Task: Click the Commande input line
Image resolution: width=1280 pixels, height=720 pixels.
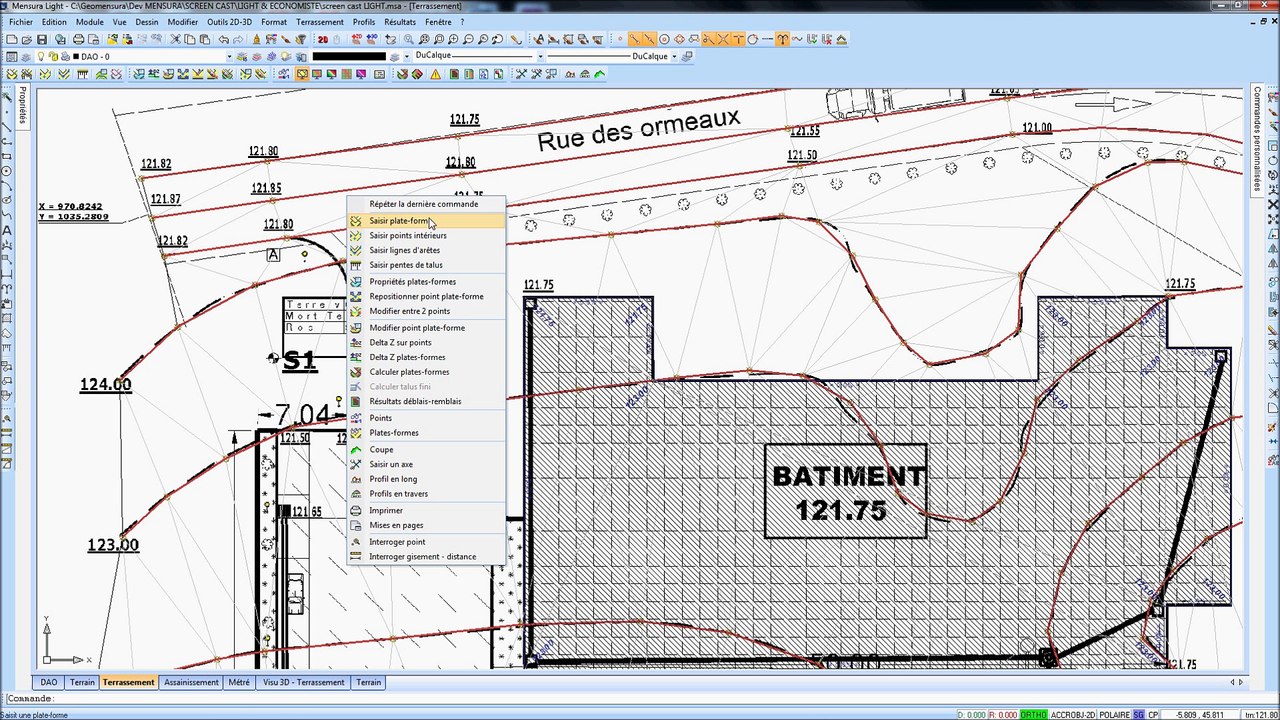Action: tap(640, 699)
